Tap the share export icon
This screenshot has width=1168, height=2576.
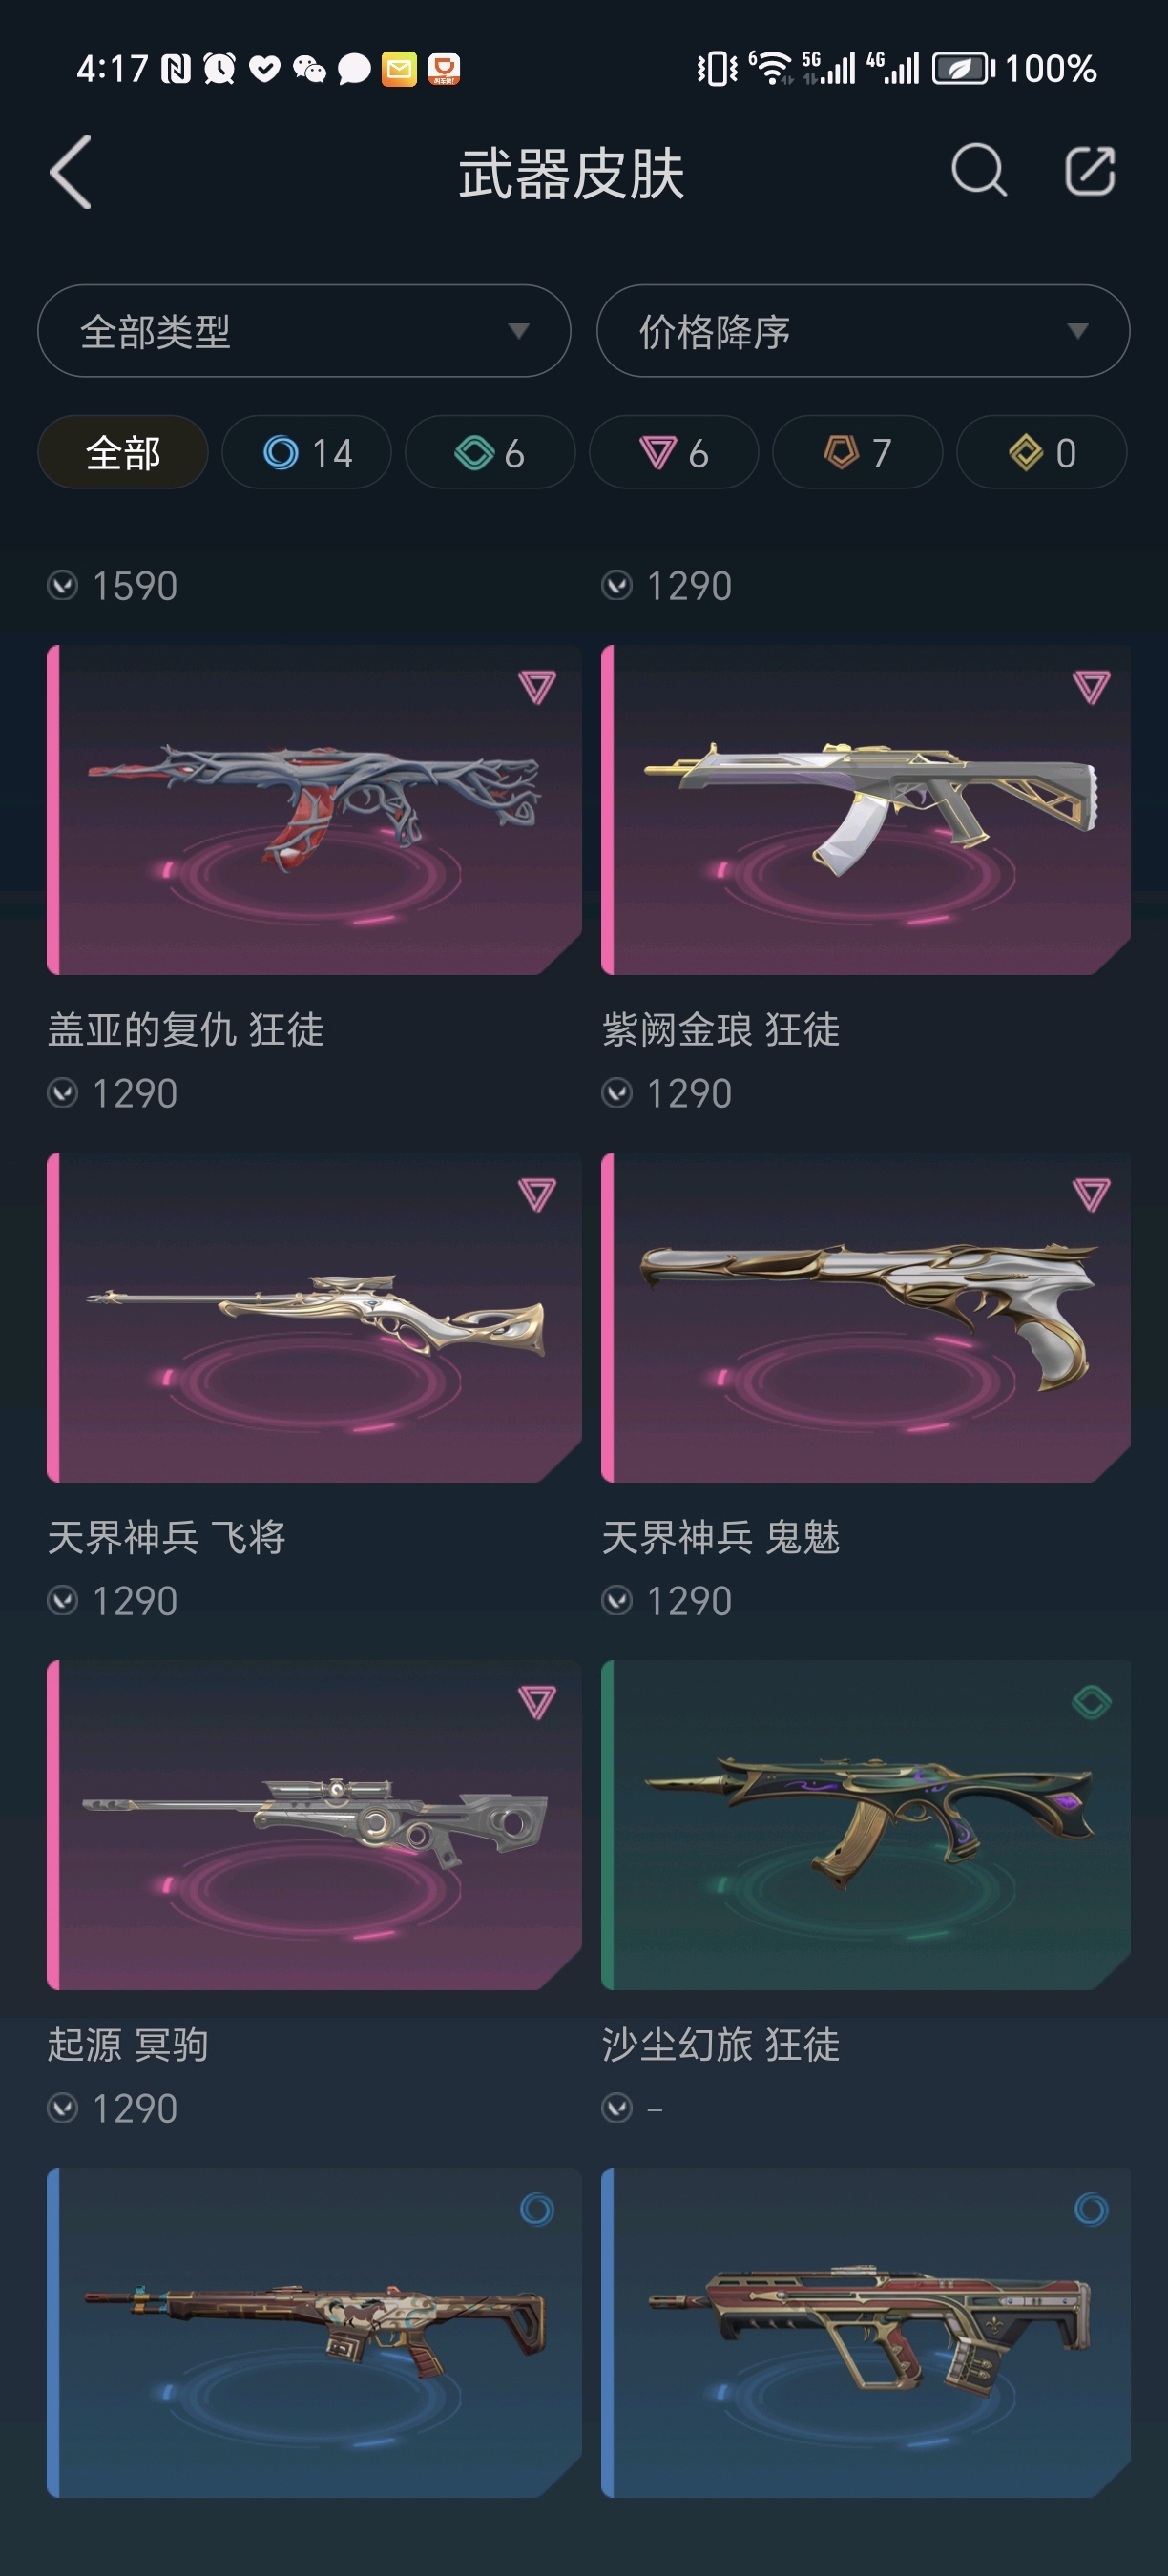[1090, 171]
